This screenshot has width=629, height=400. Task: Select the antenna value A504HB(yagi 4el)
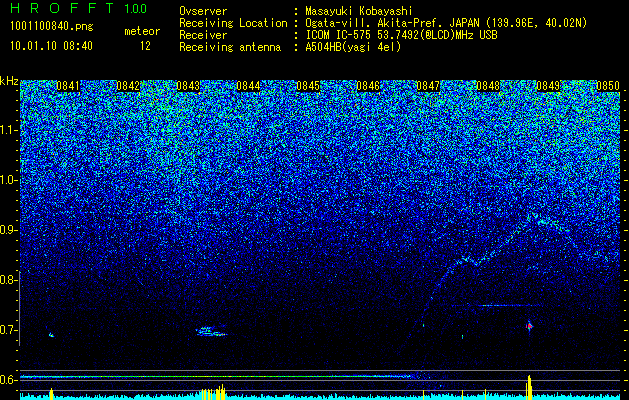(353, 47)
